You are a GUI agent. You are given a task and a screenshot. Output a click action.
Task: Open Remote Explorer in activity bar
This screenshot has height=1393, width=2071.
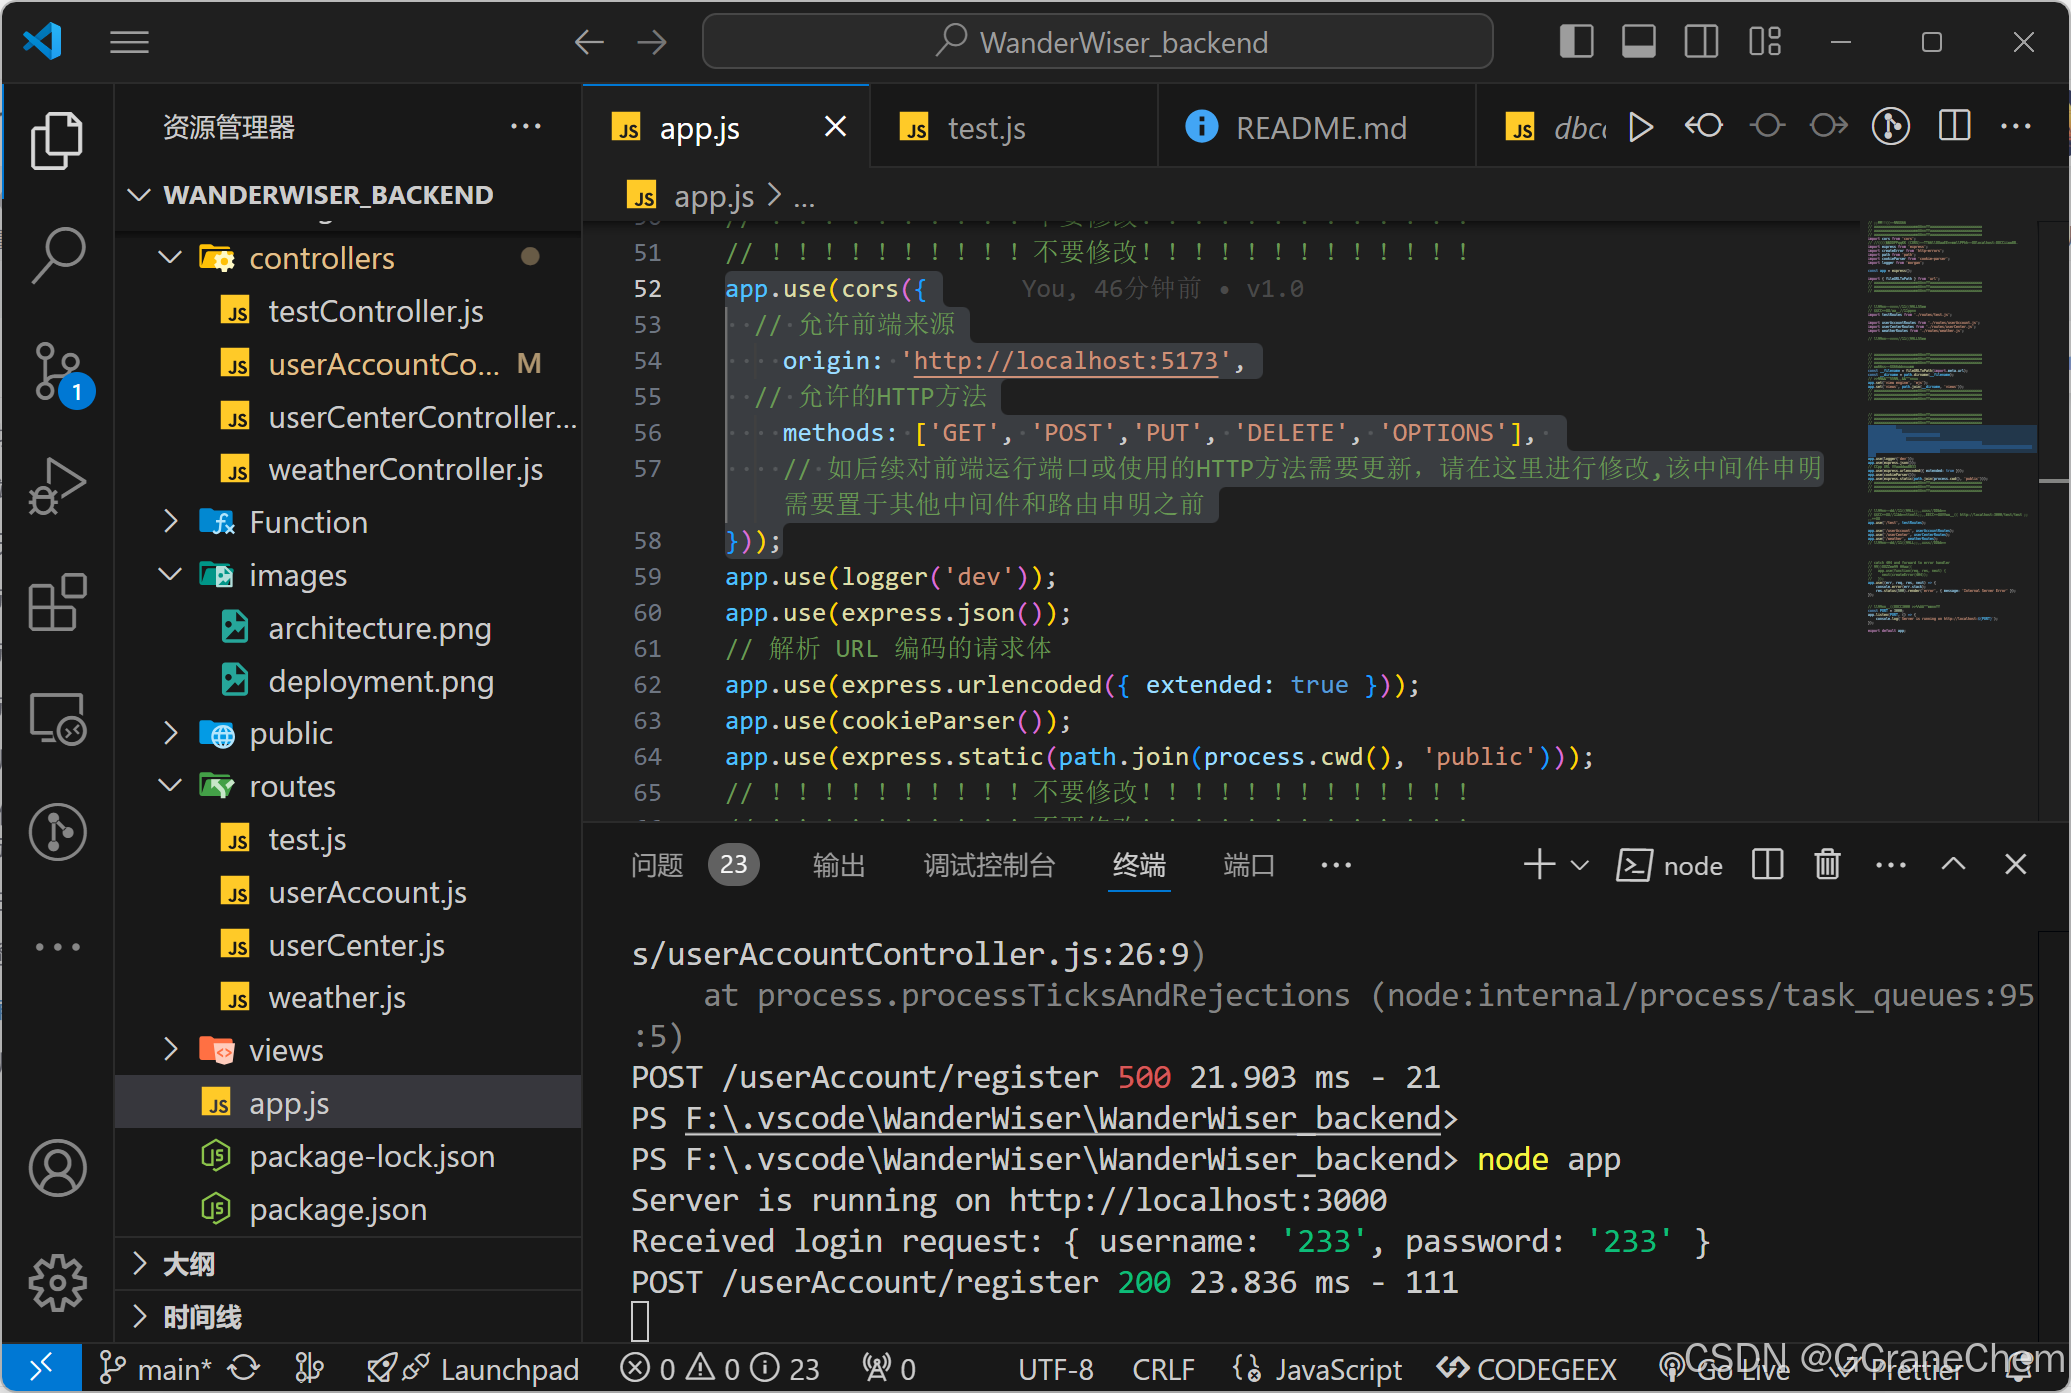tap(58, 718)
